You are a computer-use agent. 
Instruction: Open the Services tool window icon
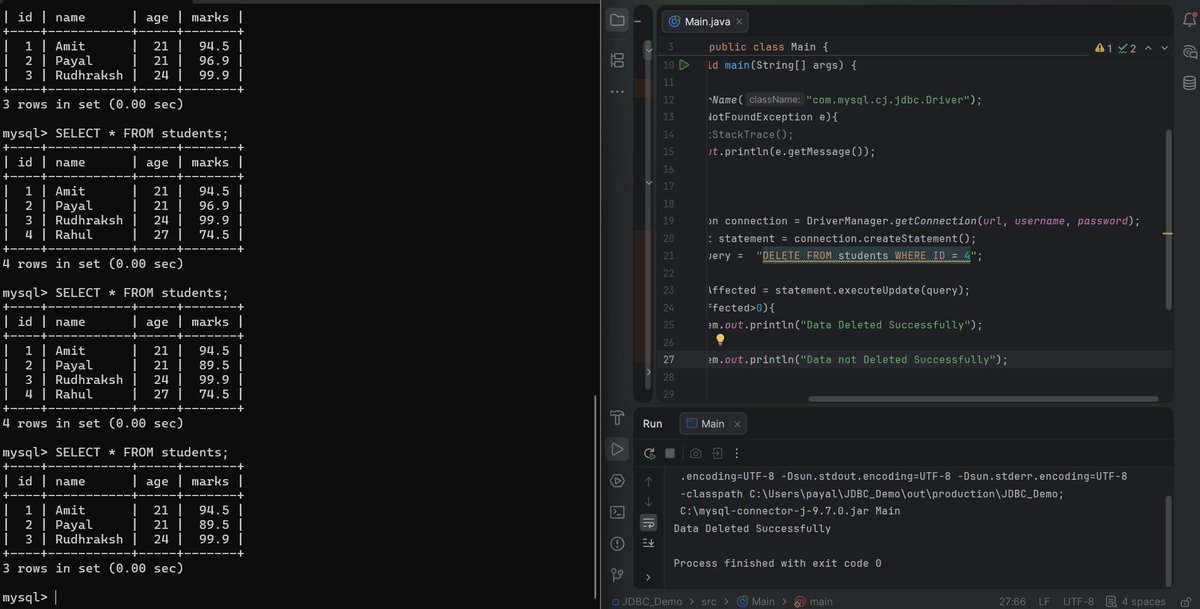pos(617,481)
